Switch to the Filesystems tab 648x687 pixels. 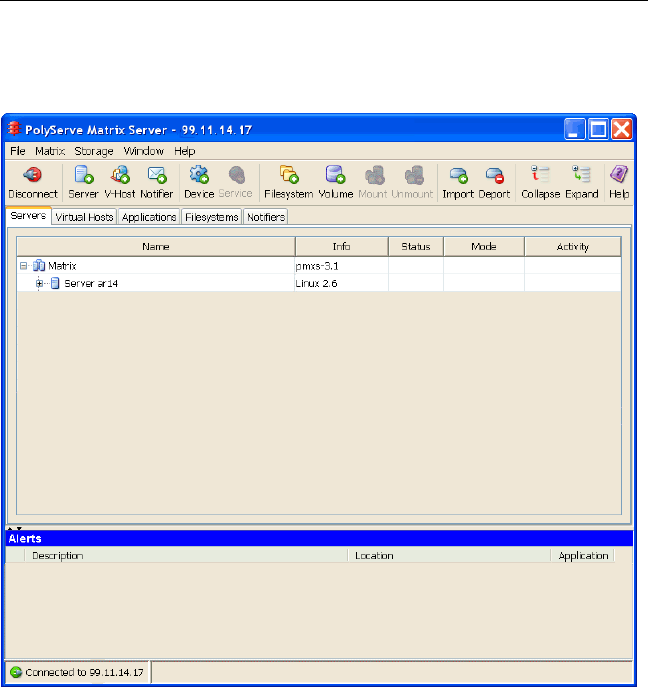(x=212, y=217)
